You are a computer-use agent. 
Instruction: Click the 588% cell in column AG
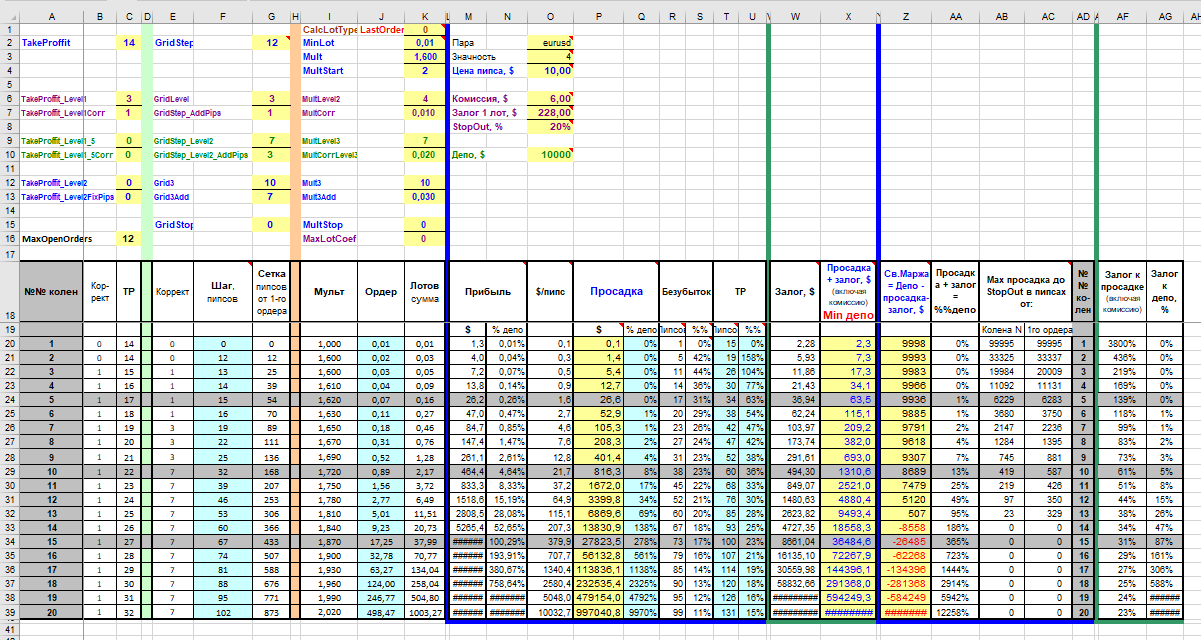pyautogui.click(x=1165, y=585)
